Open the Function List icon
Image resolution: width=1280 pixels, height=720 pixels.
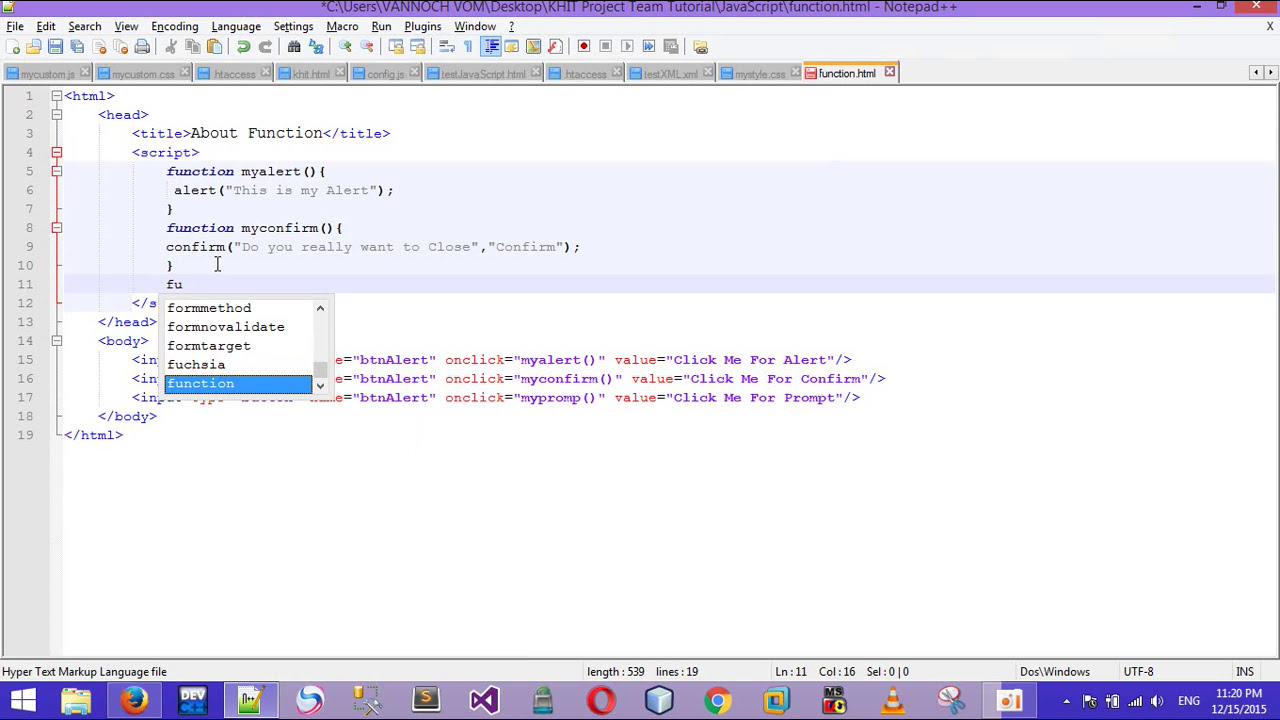tap(555, 46)
